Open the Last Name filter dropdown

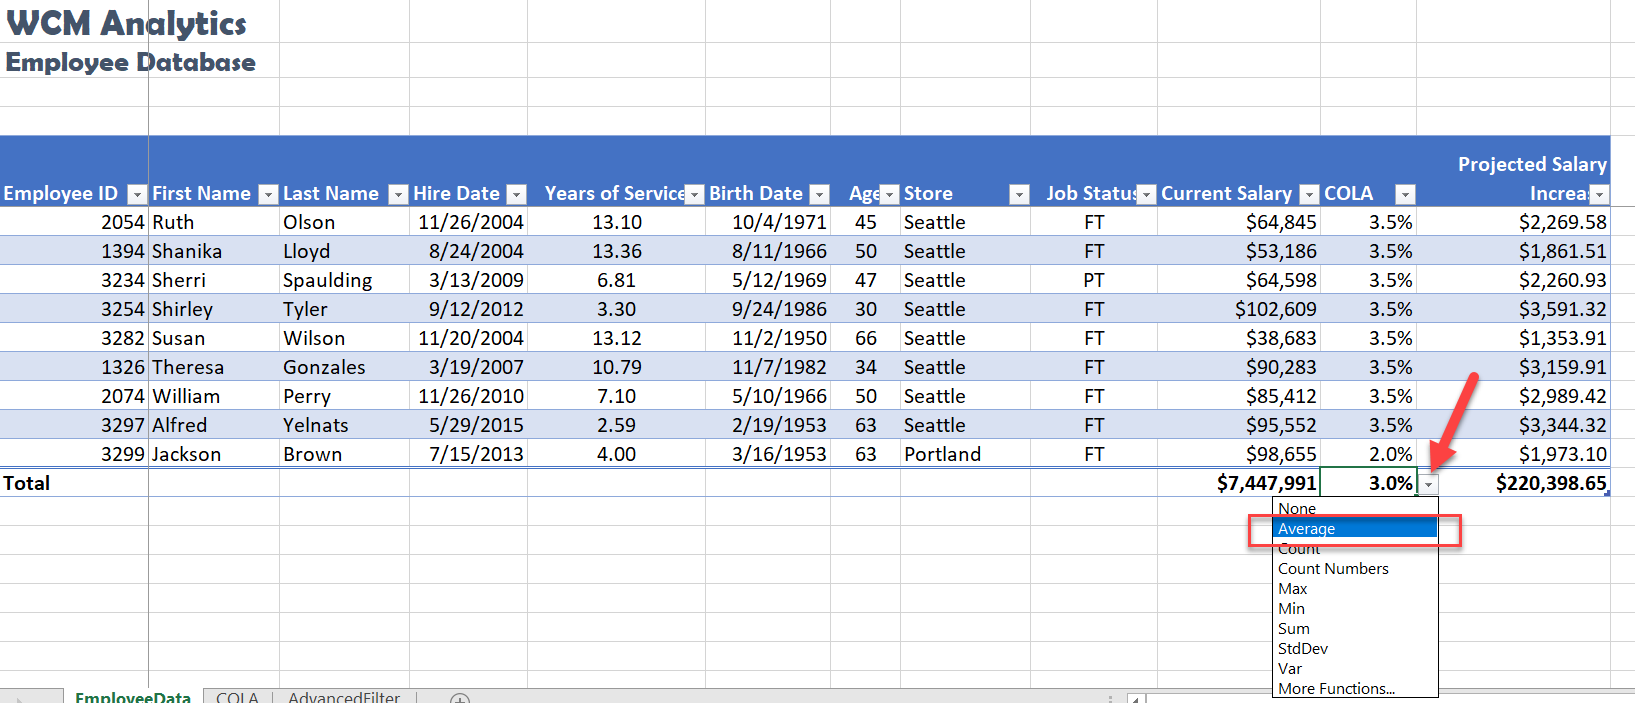click(398, 194)
